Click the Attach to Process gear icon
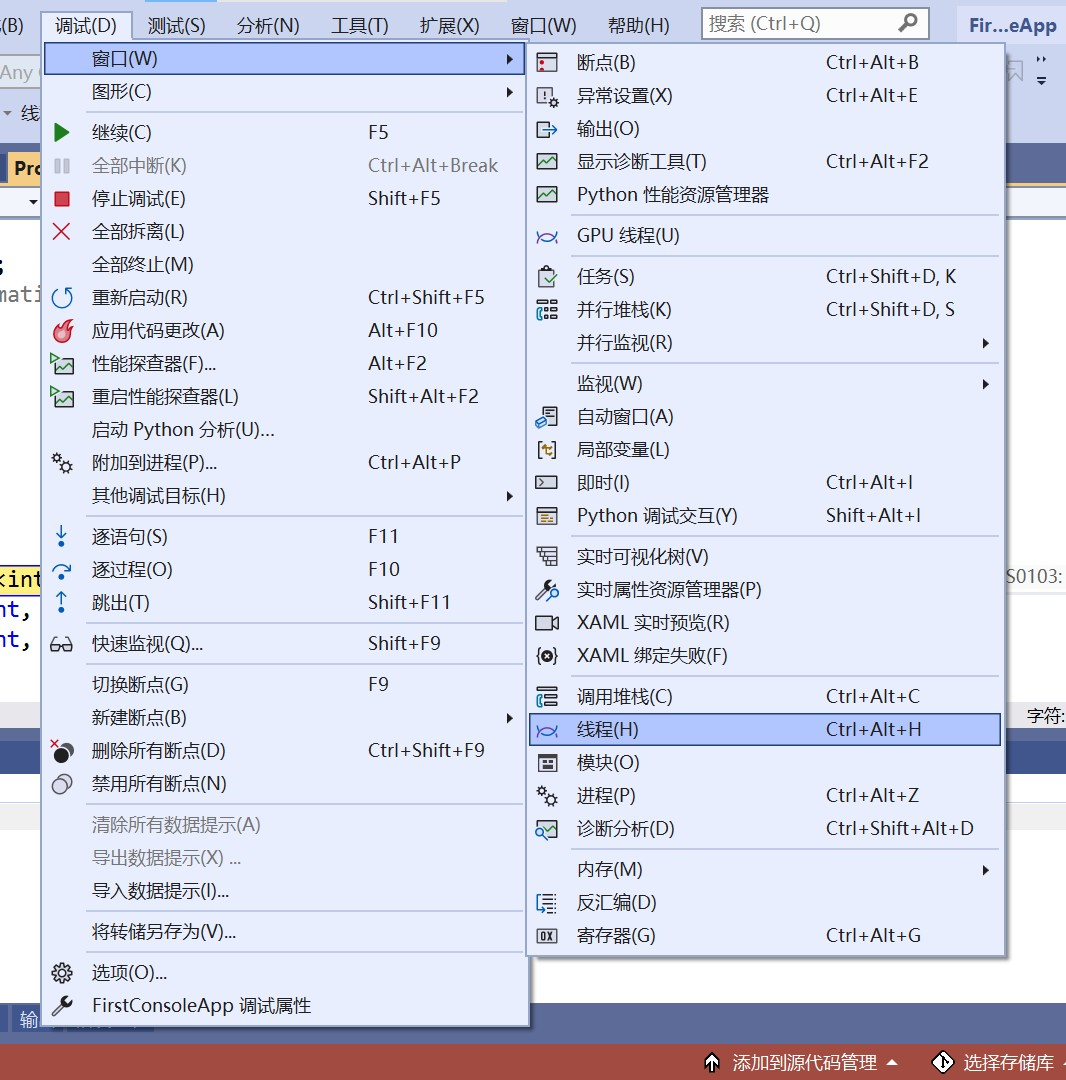The width and height of the screenshot is (1066, 1080). 62,462
